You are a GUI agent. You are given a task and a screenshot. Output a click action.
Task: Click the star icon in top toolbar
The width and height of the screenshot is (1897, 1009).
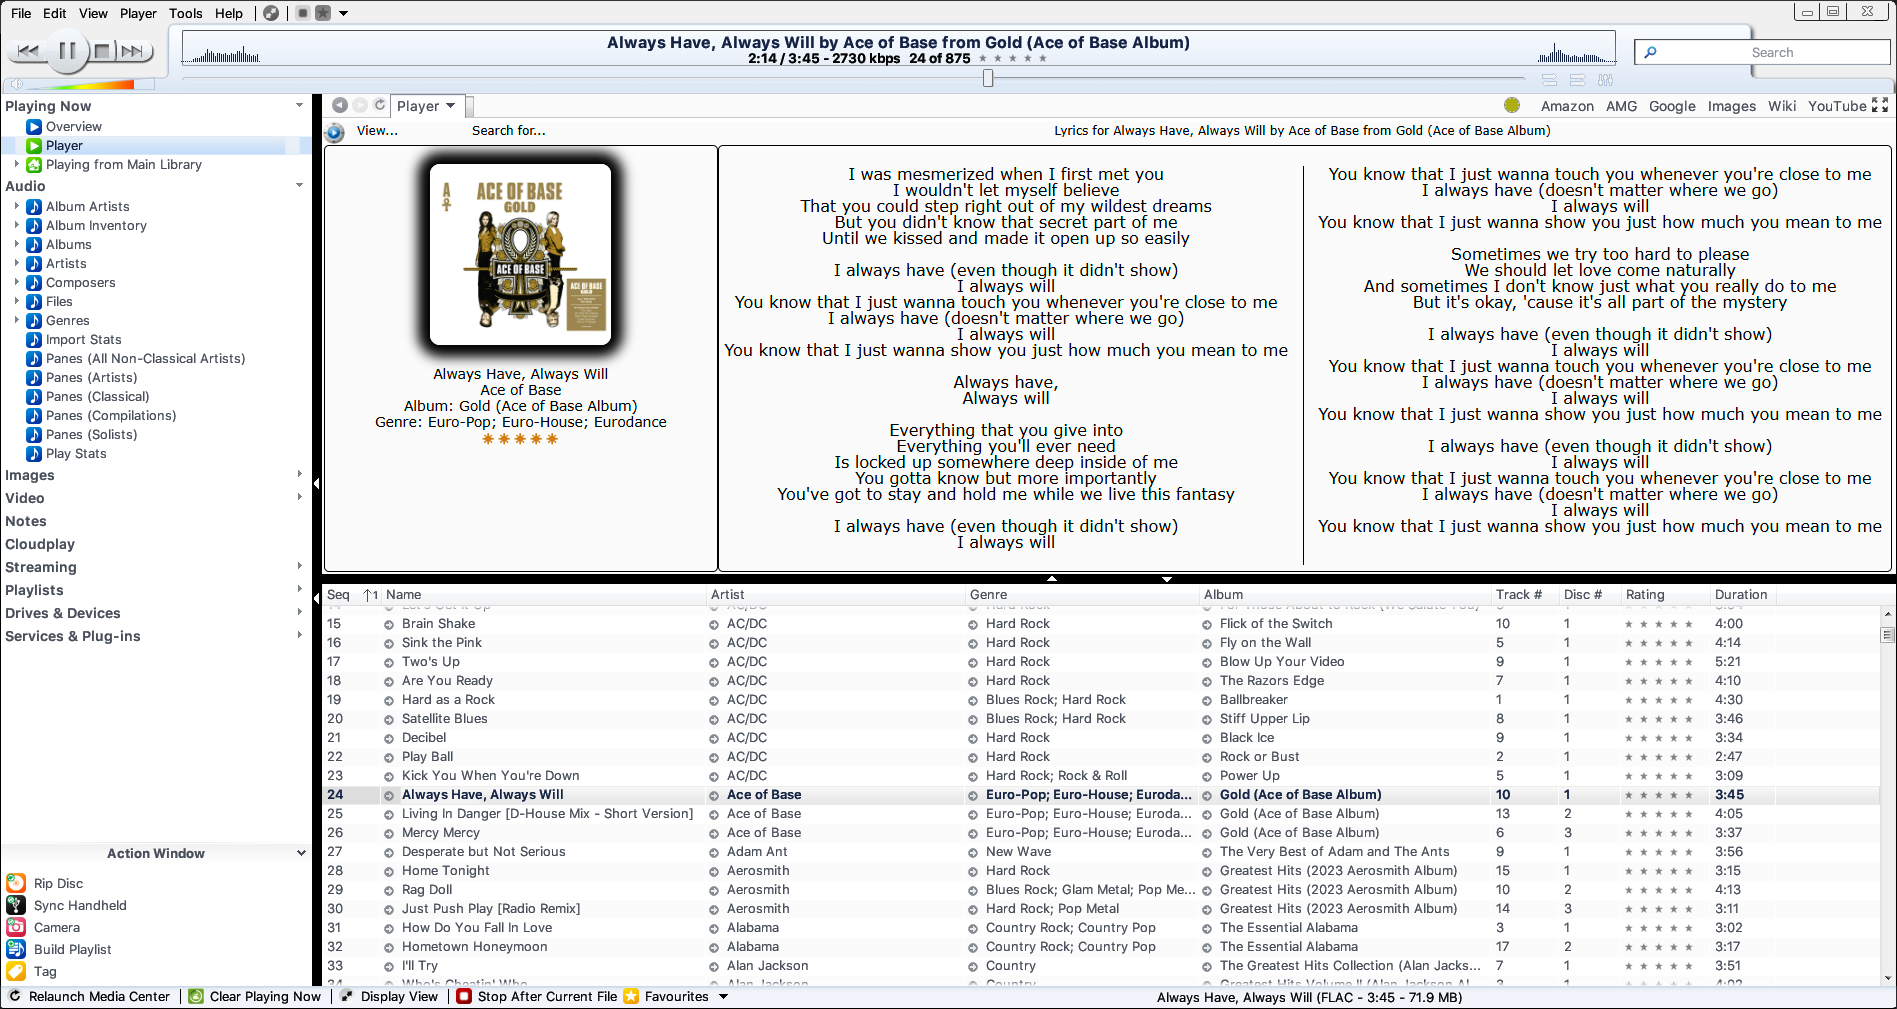323,13
